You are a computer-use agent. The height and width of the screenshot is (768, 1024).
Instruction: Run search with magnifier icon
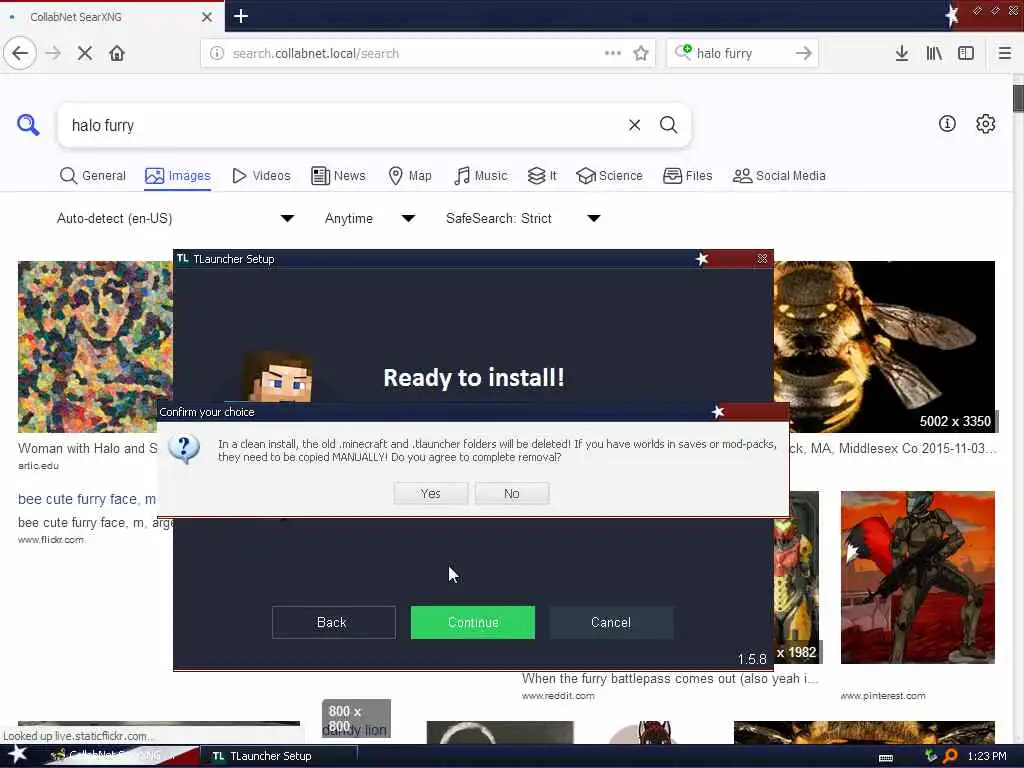[668, 125]
